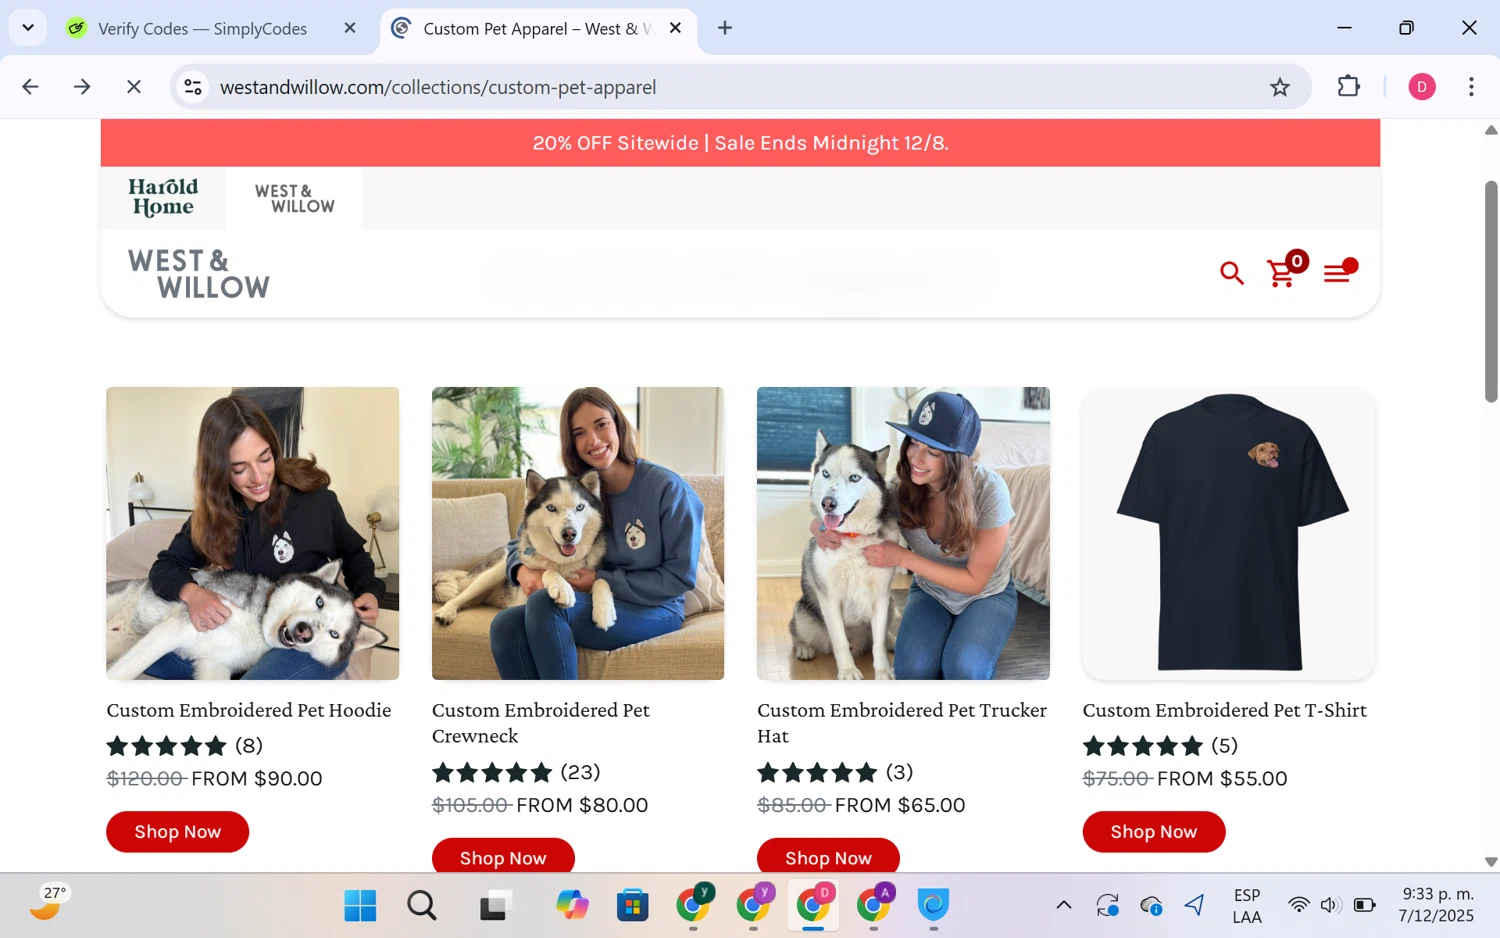Close the Custom Pet Apparel tab

point(675,28)
